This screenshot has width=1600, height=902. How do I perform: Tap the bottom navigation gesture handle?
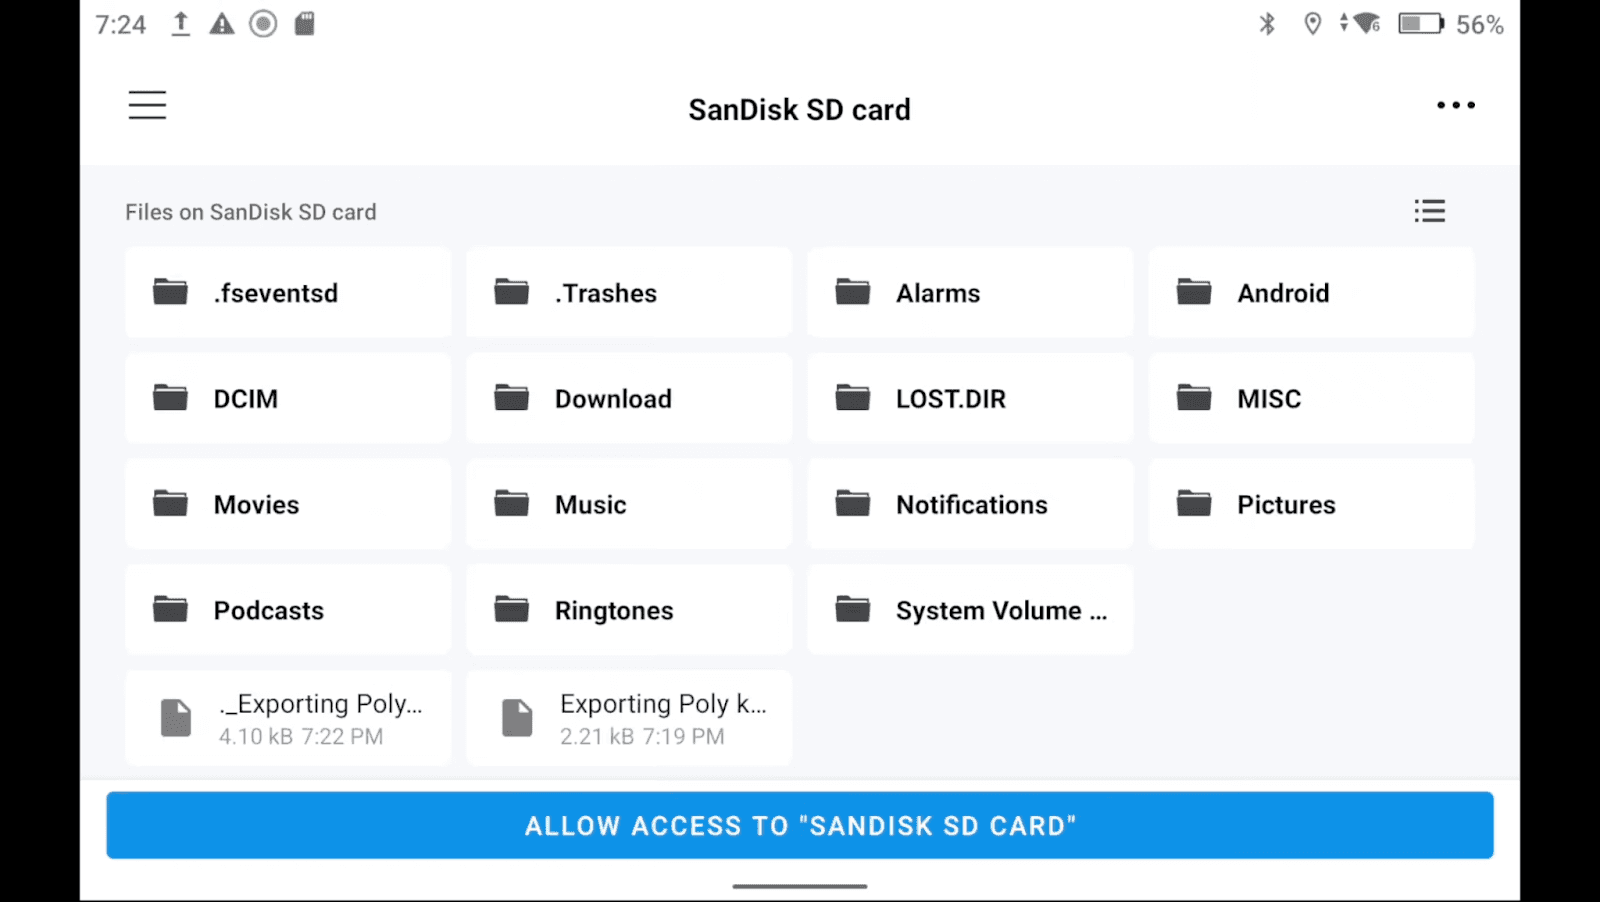tap(800, 886)
